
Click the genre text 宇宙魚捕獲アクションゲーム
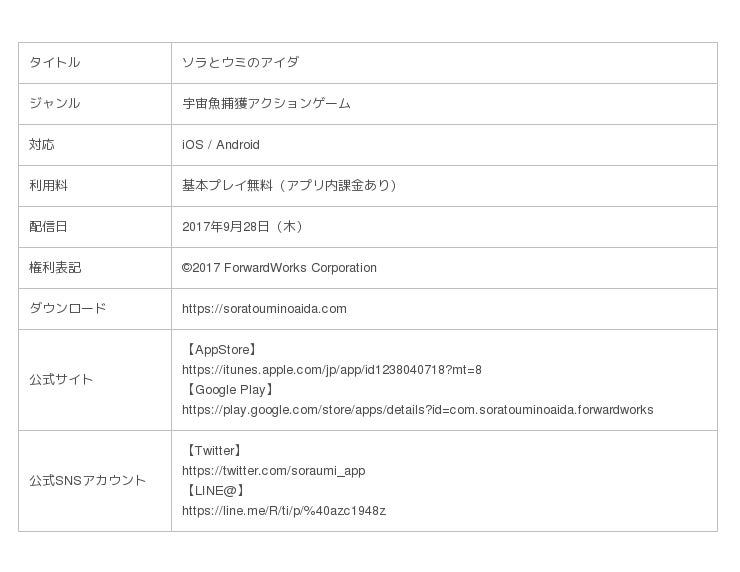(x=266, y=103)
